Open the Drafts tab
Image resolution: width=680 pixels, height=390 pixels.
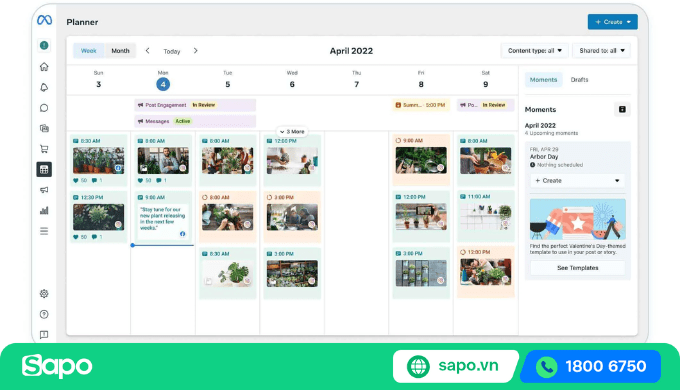coord(579,80)
